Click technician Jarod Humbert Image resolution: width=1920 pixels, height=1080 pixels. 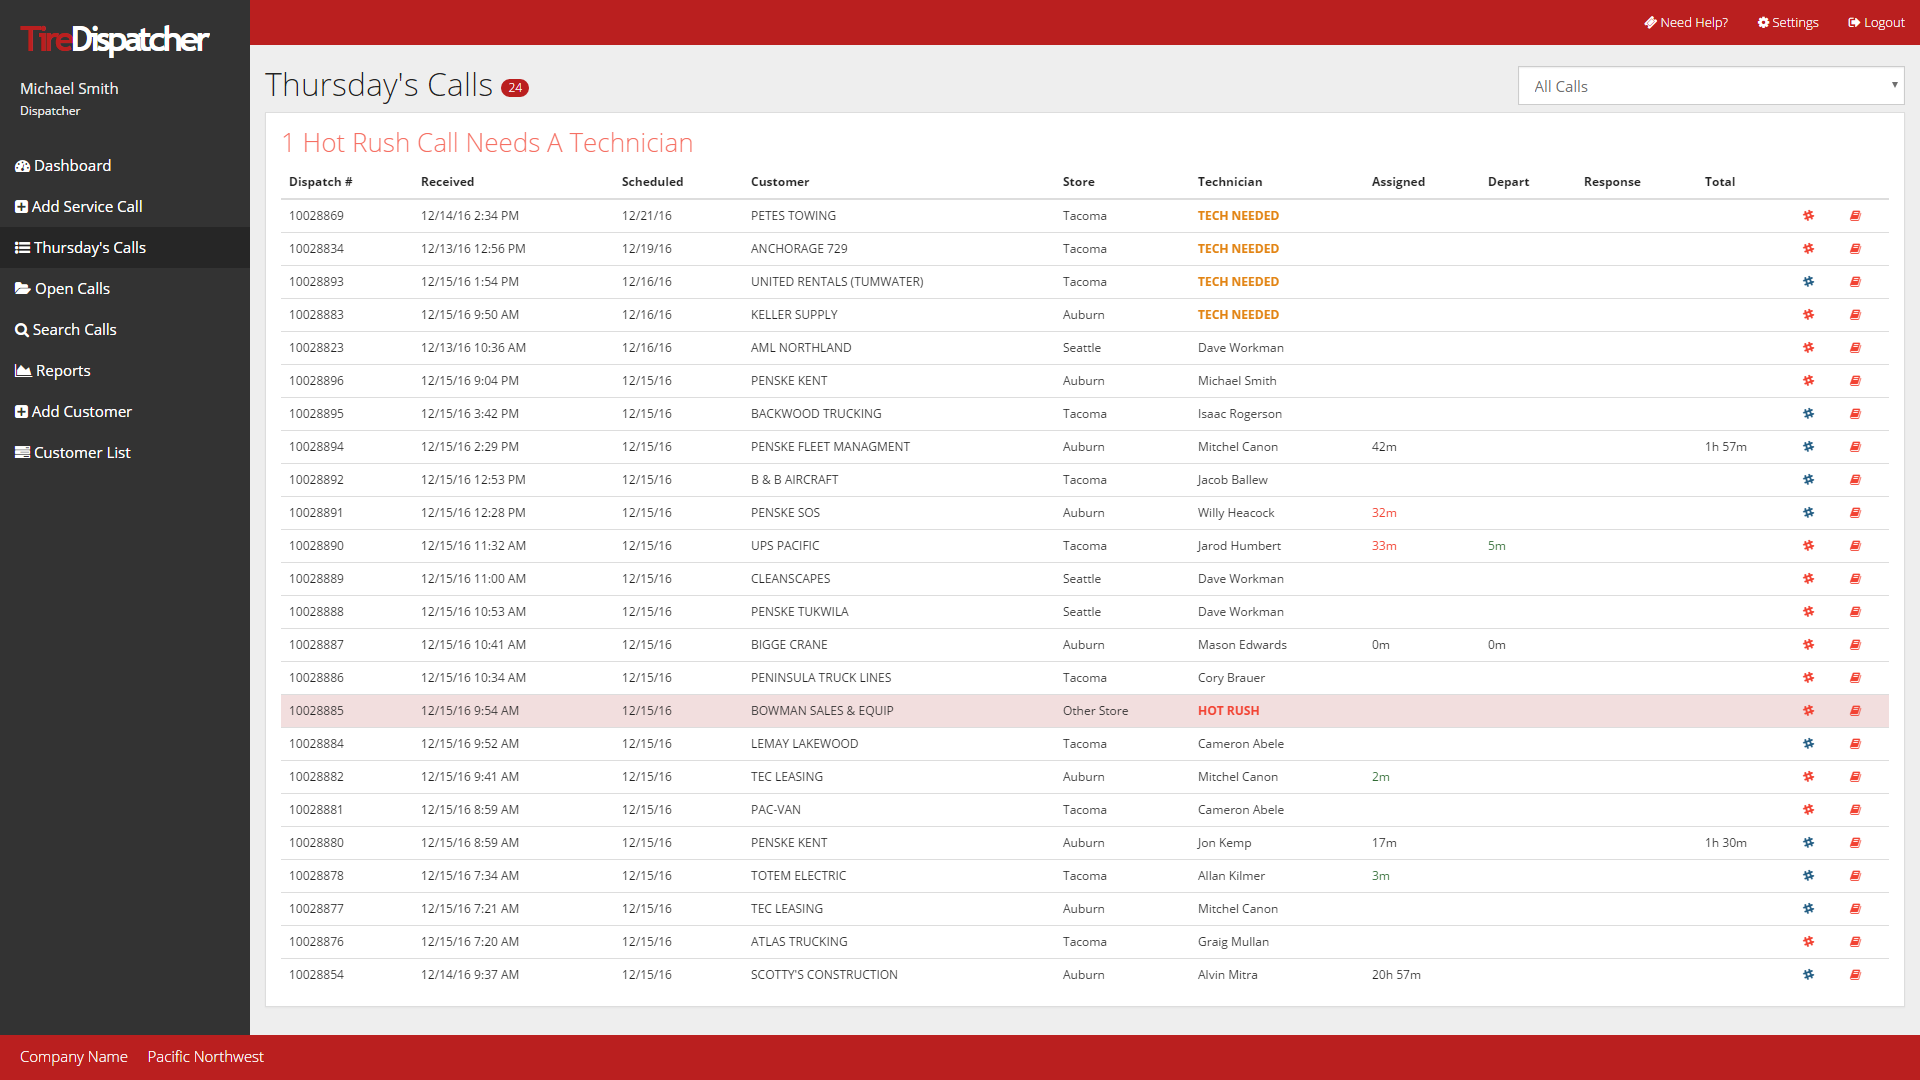[1239, 546]
